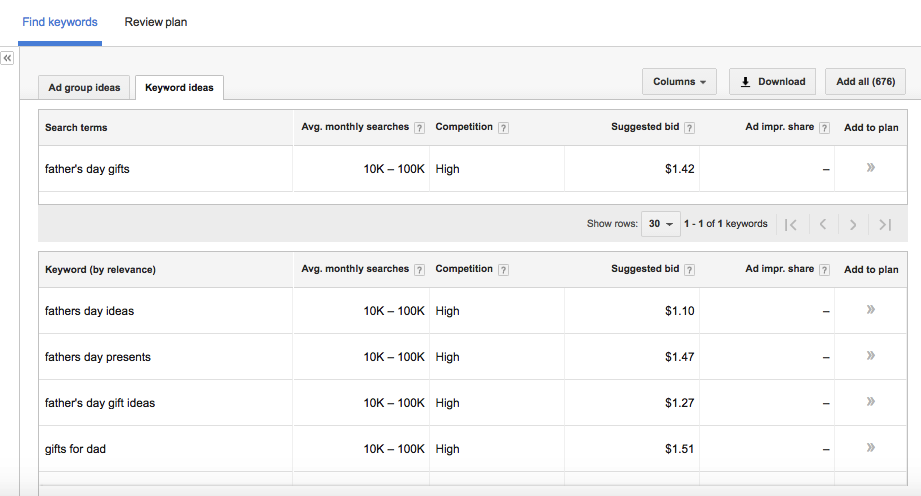Add 'fathers day presents' to plan
The image size is (921, 496).
point(871,356)
